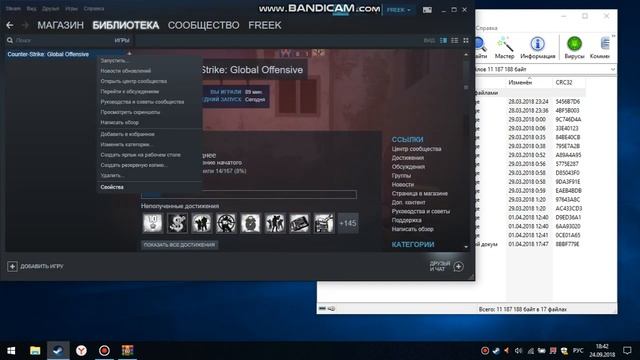Click РУС language indicator in tray

(578, 351)
